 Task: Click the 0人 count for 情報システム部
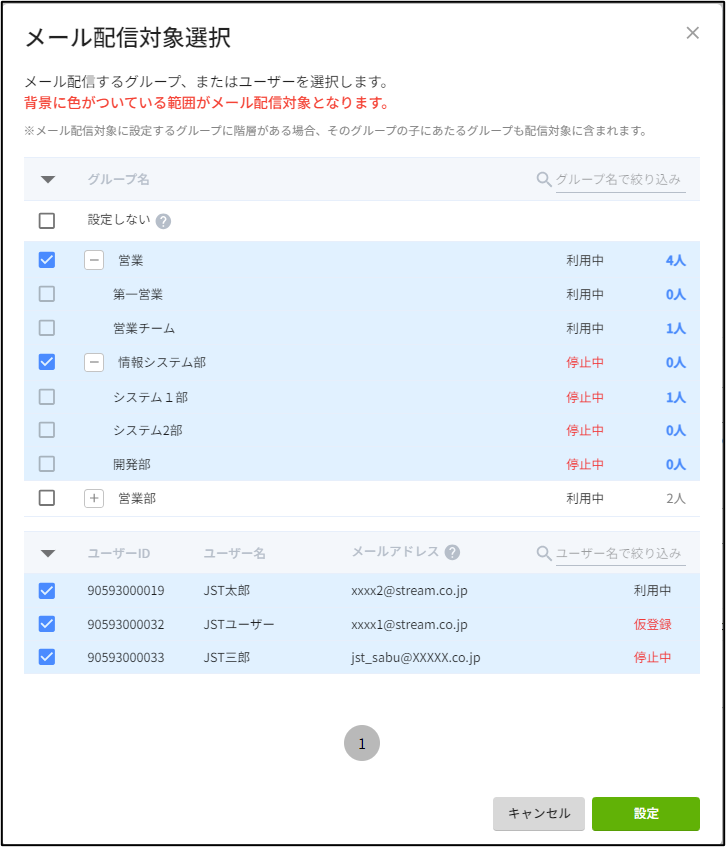(676, 362)
